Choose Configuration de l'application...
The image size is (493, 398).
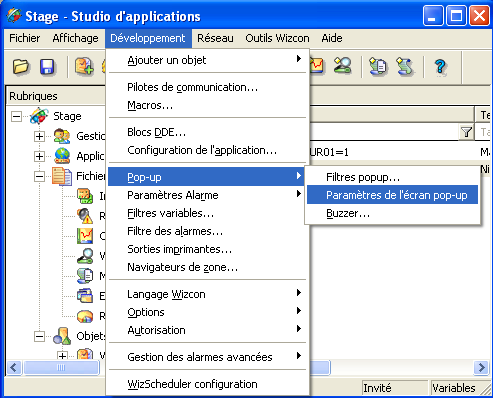point(207,150)
